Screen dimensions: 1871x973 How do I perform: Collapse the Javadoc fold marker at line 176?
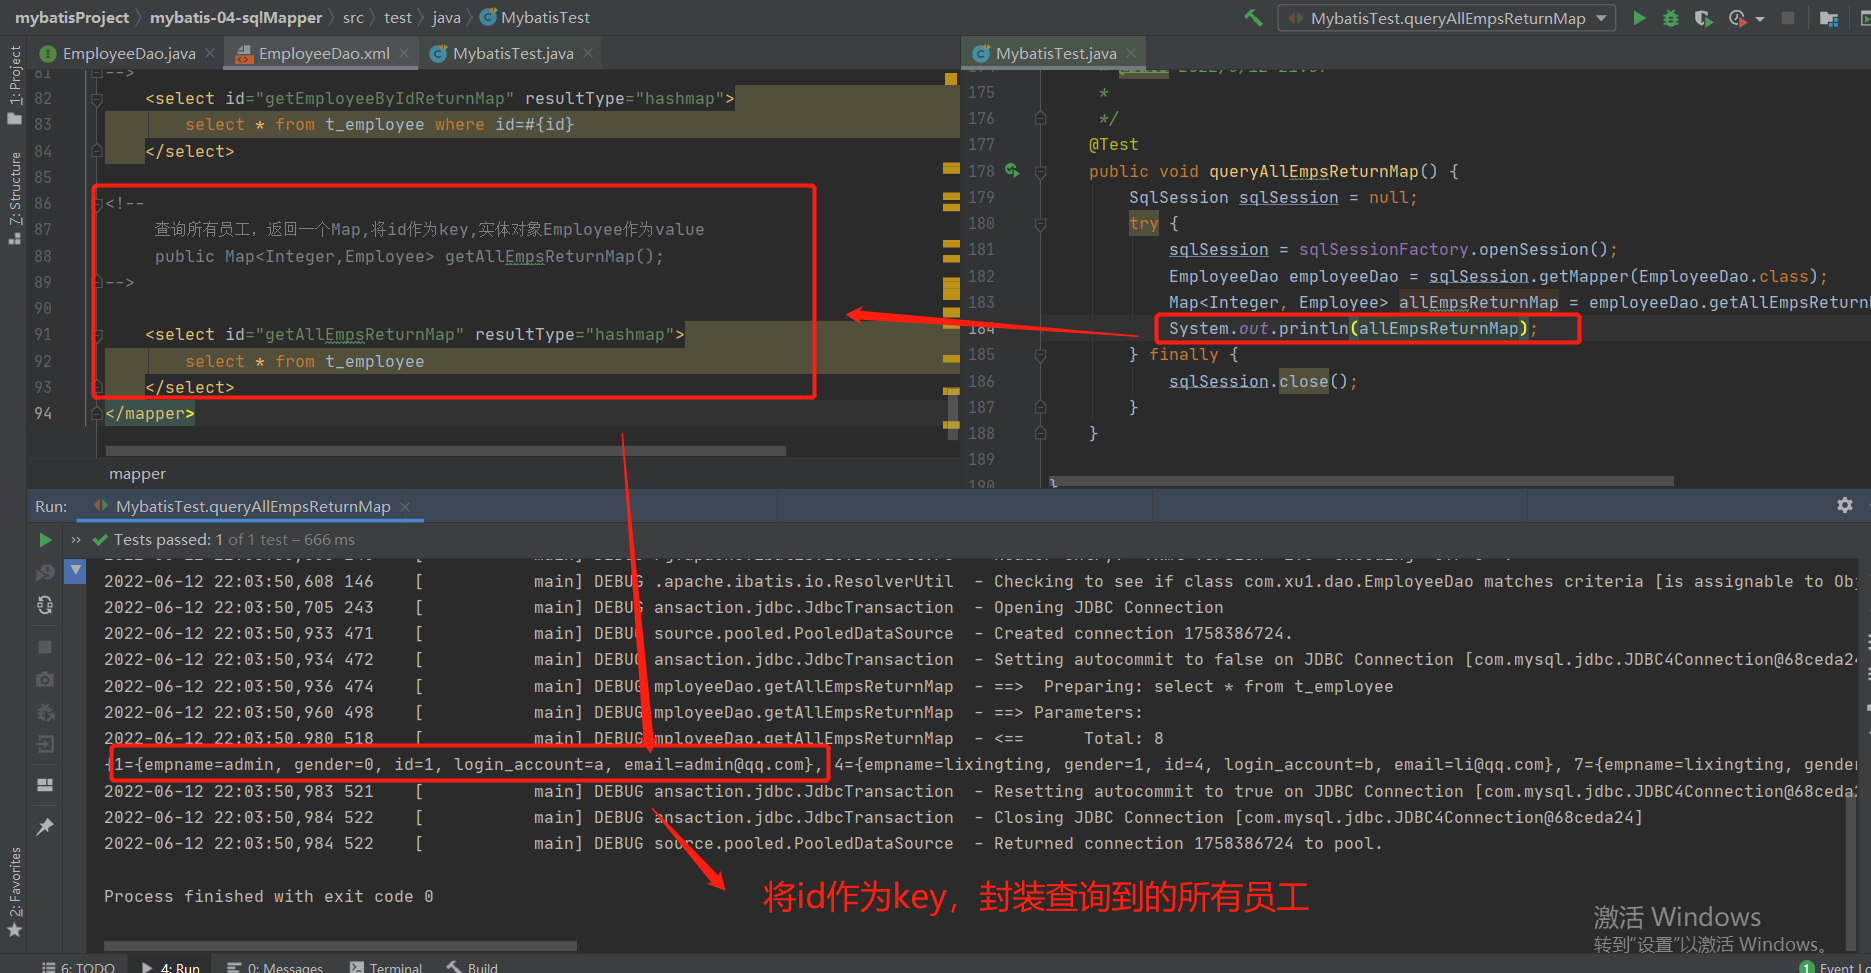point(1040,118)
